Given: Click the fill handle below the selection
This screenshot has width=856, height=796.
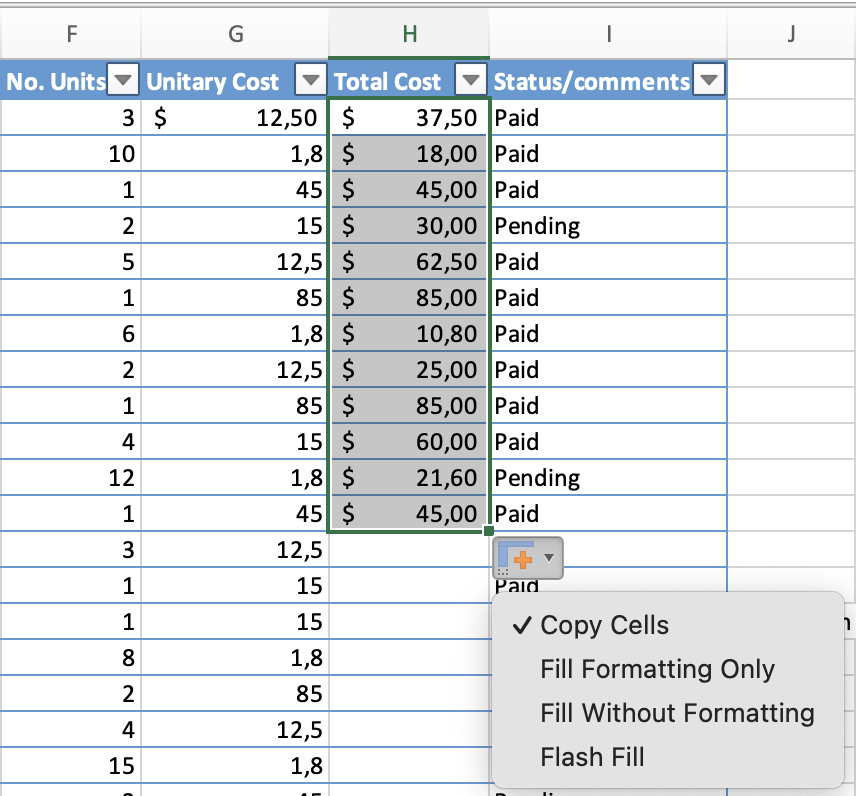Looking at the screenshot, I should [488, 531].
